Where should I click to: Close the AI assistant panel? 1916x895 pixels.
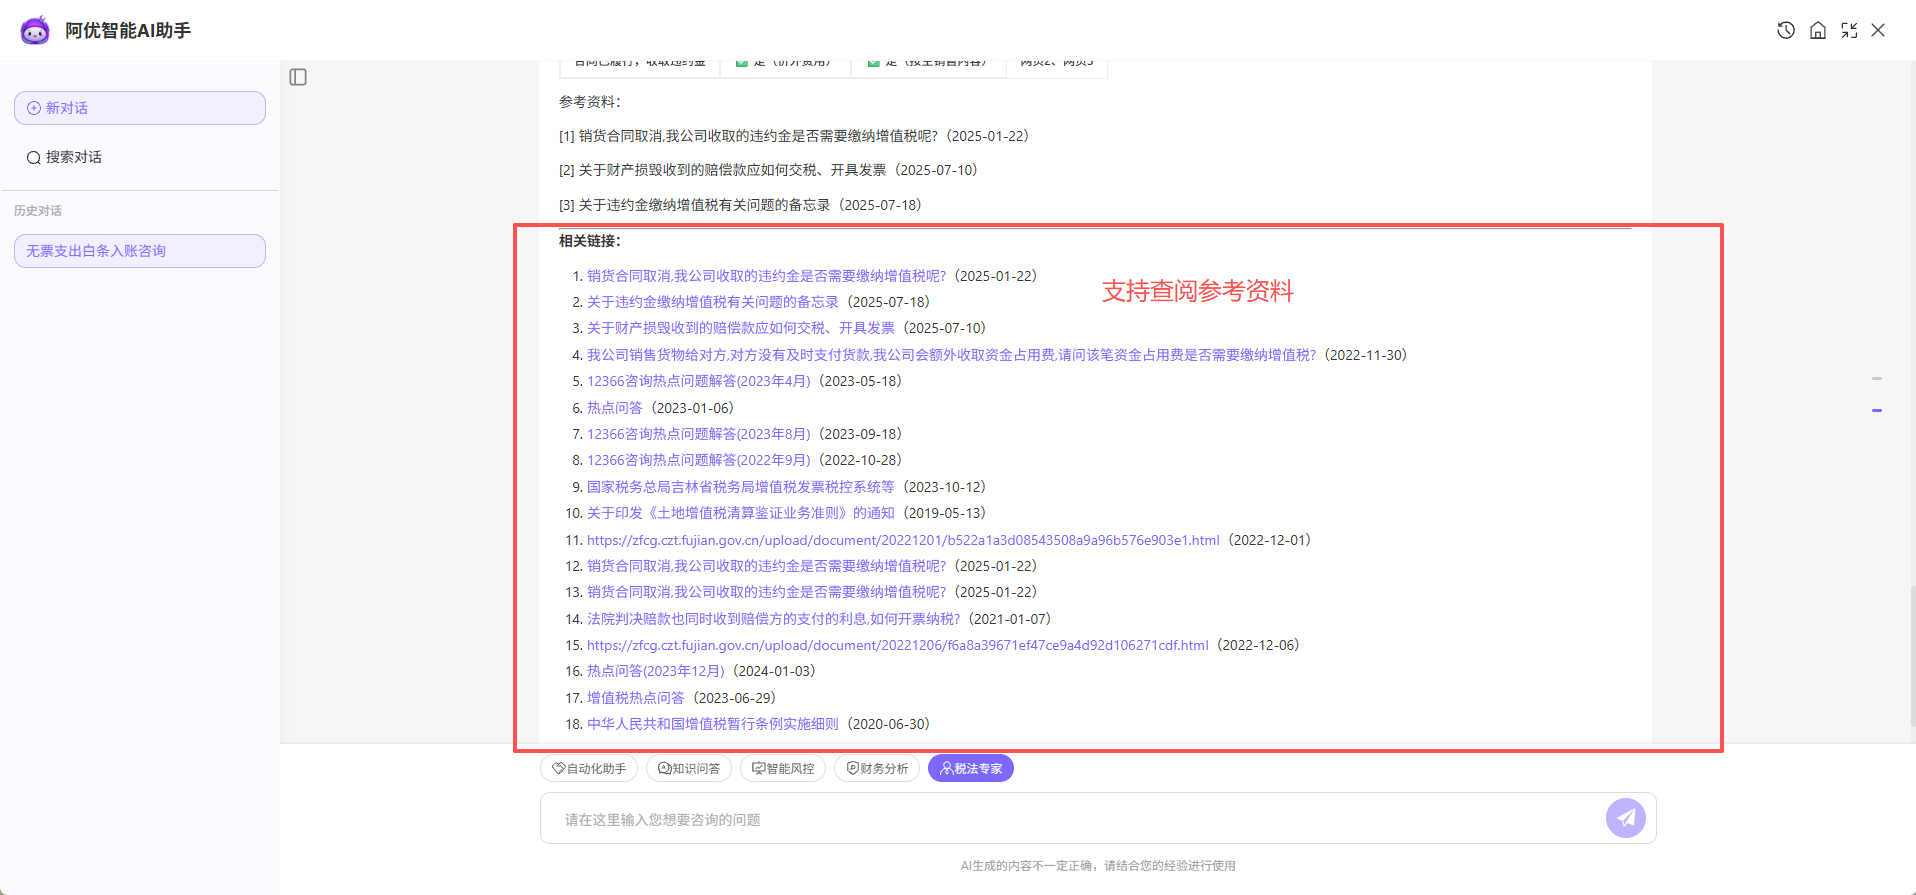coord(1878,30)
